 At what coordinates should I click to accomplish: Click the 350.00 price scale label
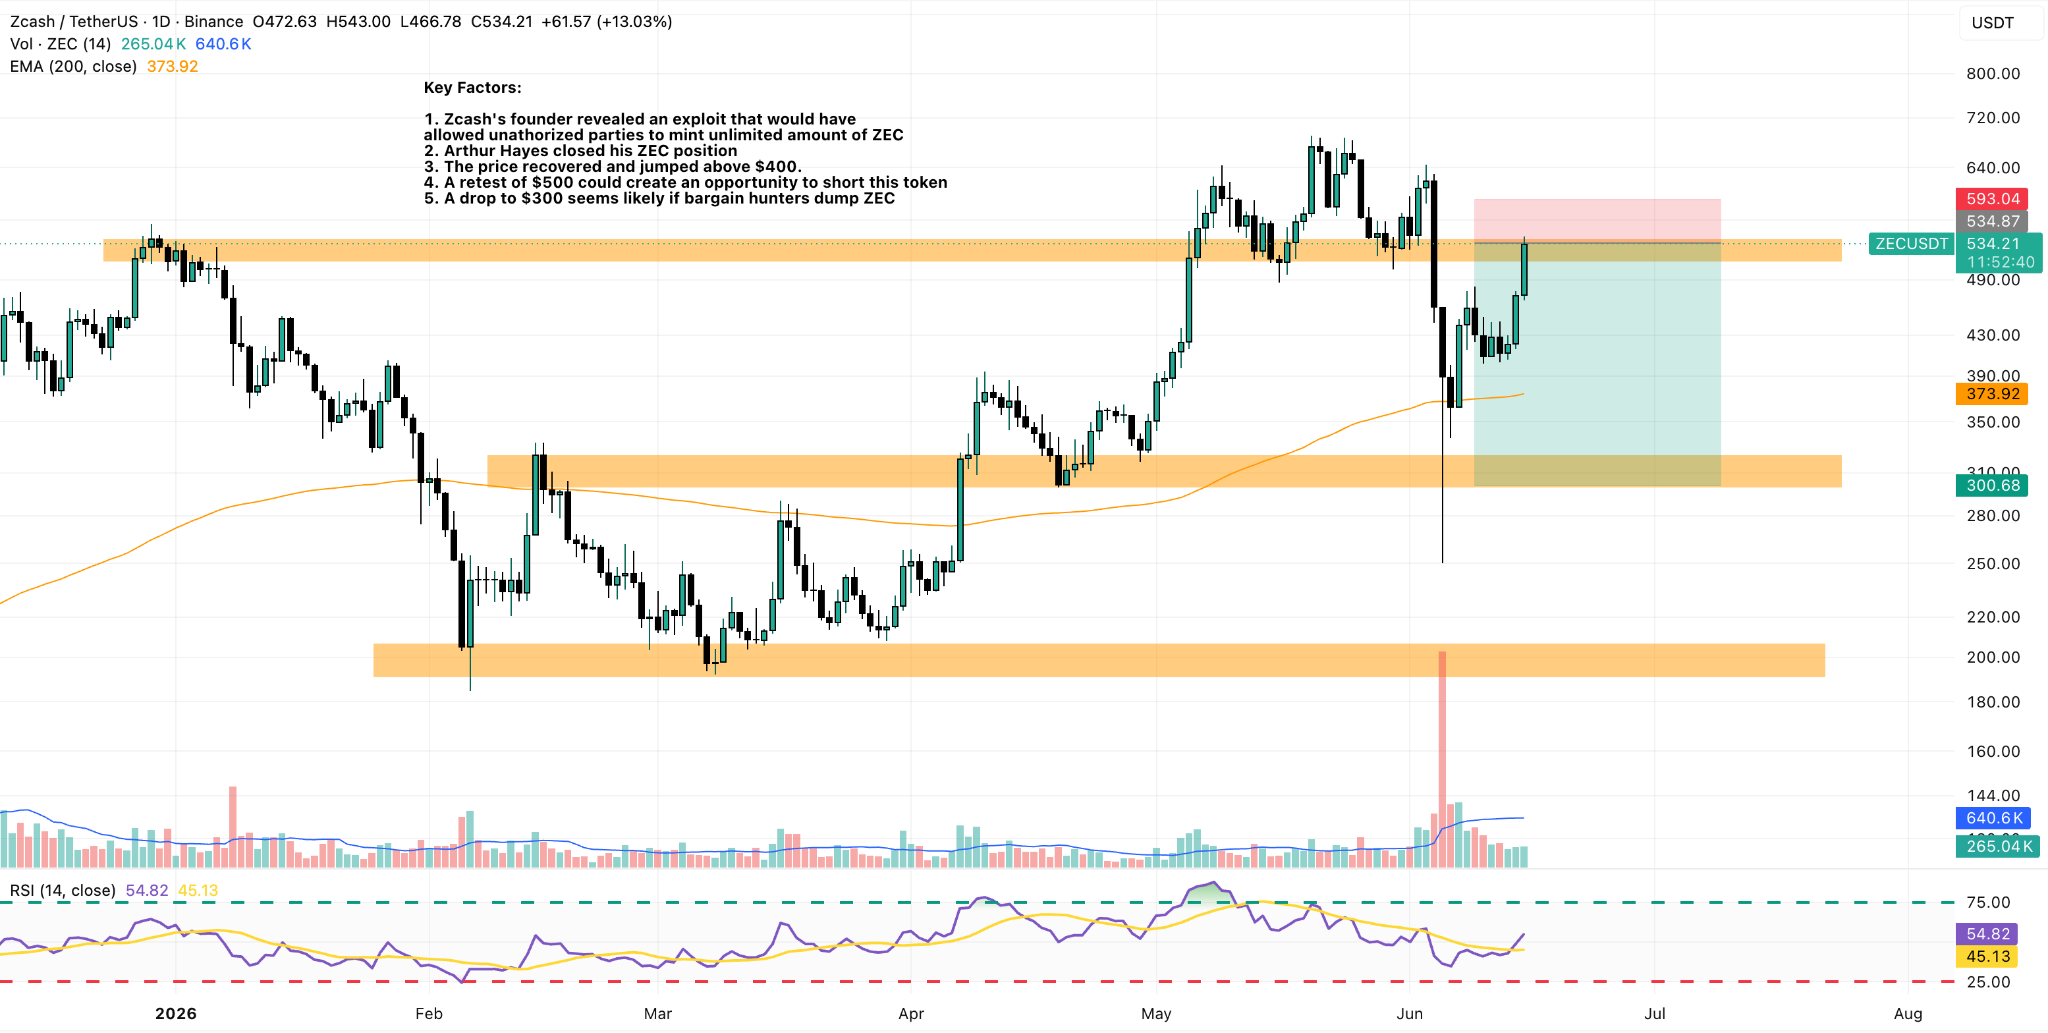click(x=1993, y=422)
